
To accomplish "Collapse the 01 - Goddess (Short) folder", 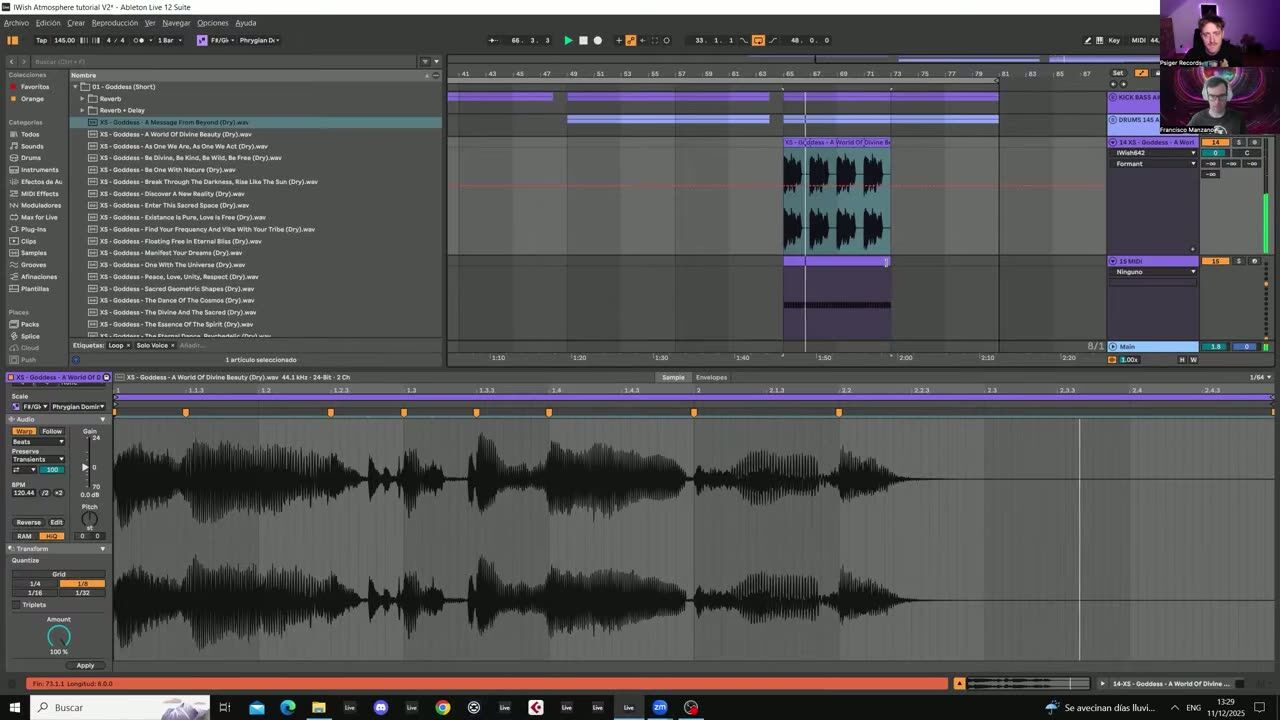I will (75, 87).
